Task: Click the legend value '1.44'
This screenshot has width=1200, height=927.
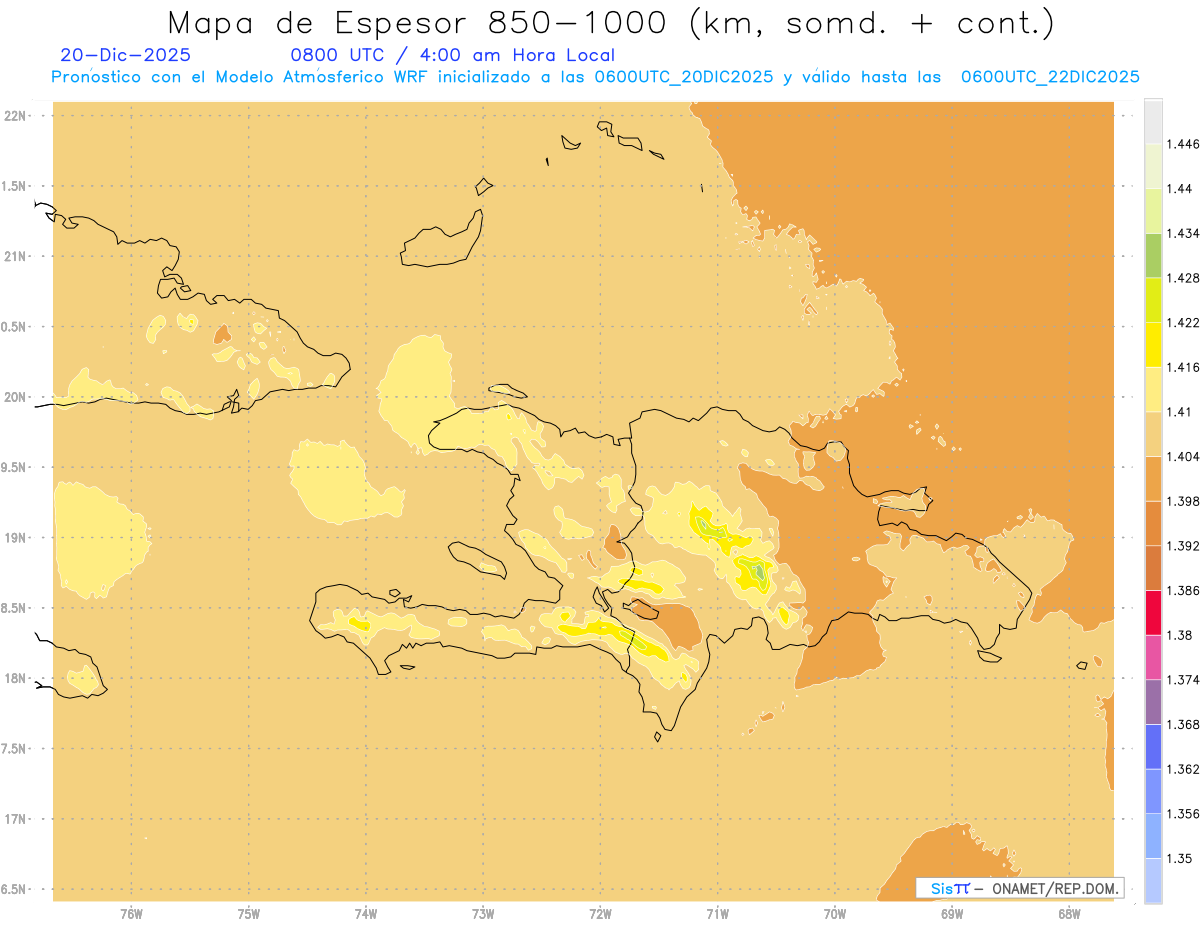Action: point(1180,188)
